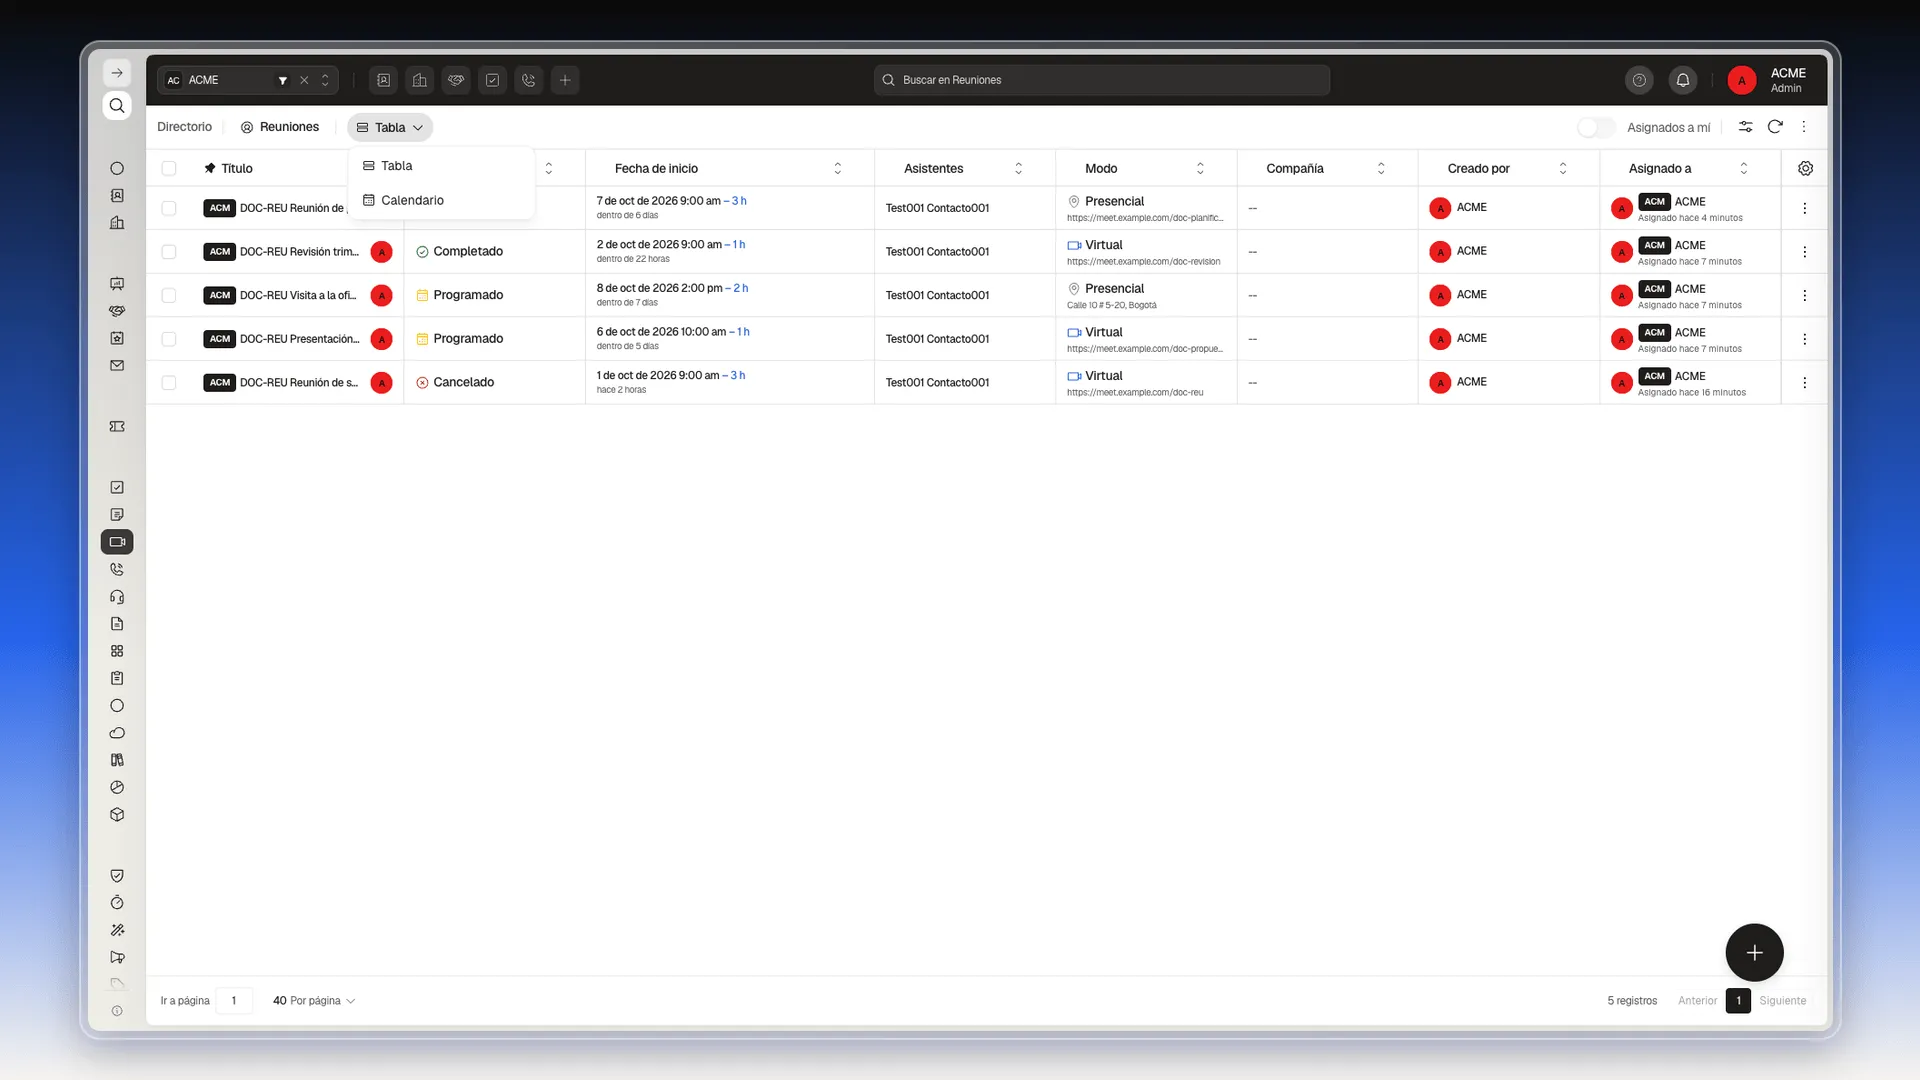This screenshot has height=1080, width=1920.
Task: Open Reuniones breadcrumb tab
Action: coord(280,127)
